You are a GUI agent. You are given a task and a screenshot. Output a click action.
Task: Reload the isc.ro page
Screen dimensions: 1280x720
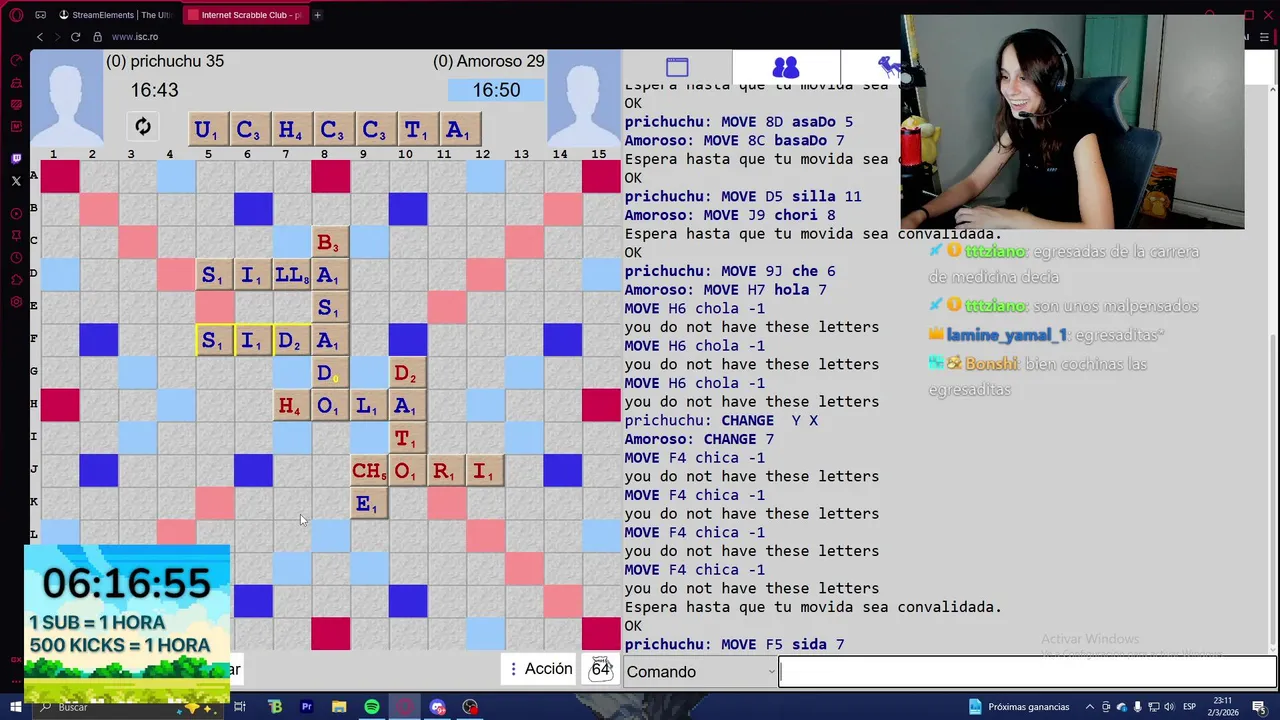(75, 37)
